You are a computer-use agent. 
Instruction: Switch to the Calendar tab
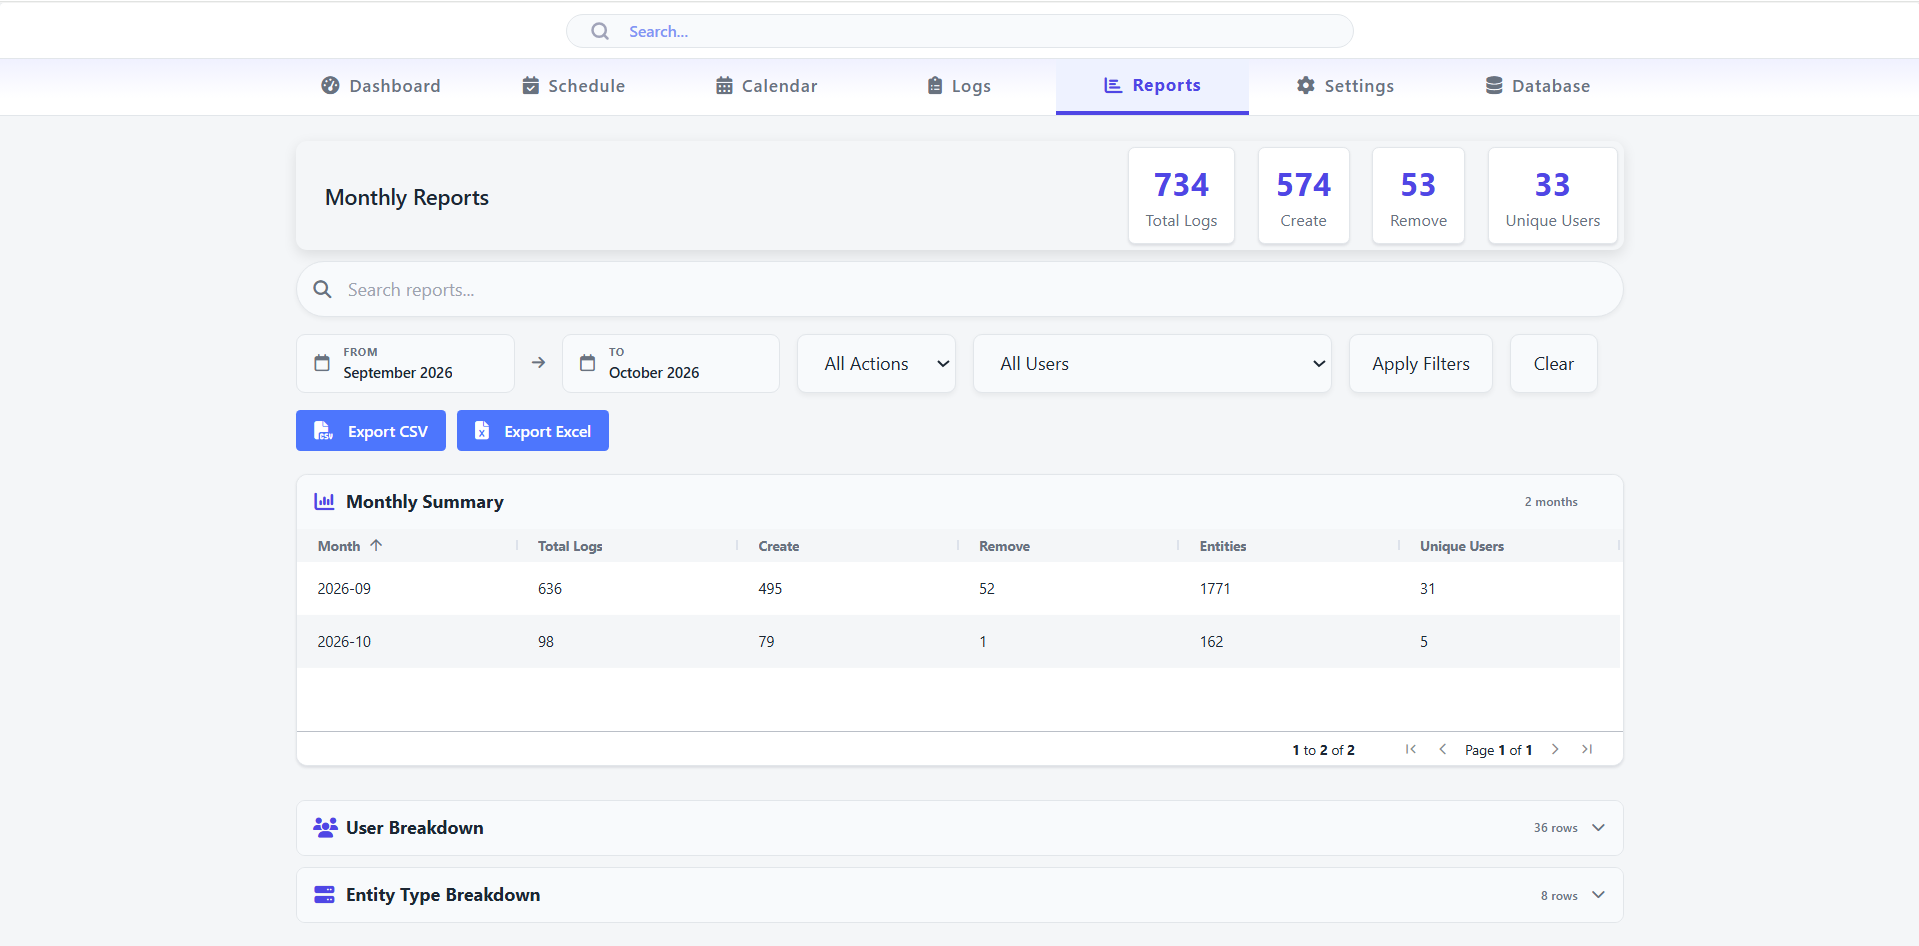point(767,86)
